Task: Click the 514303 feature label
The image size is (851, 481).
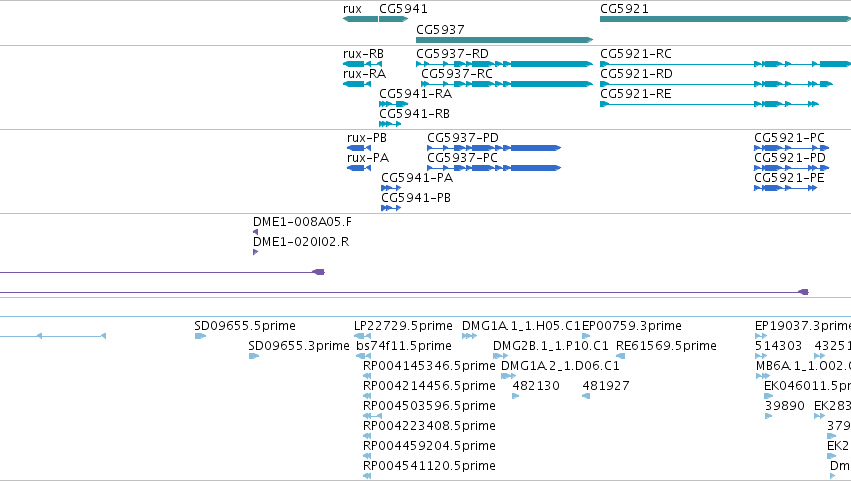Action: (778, 346)
